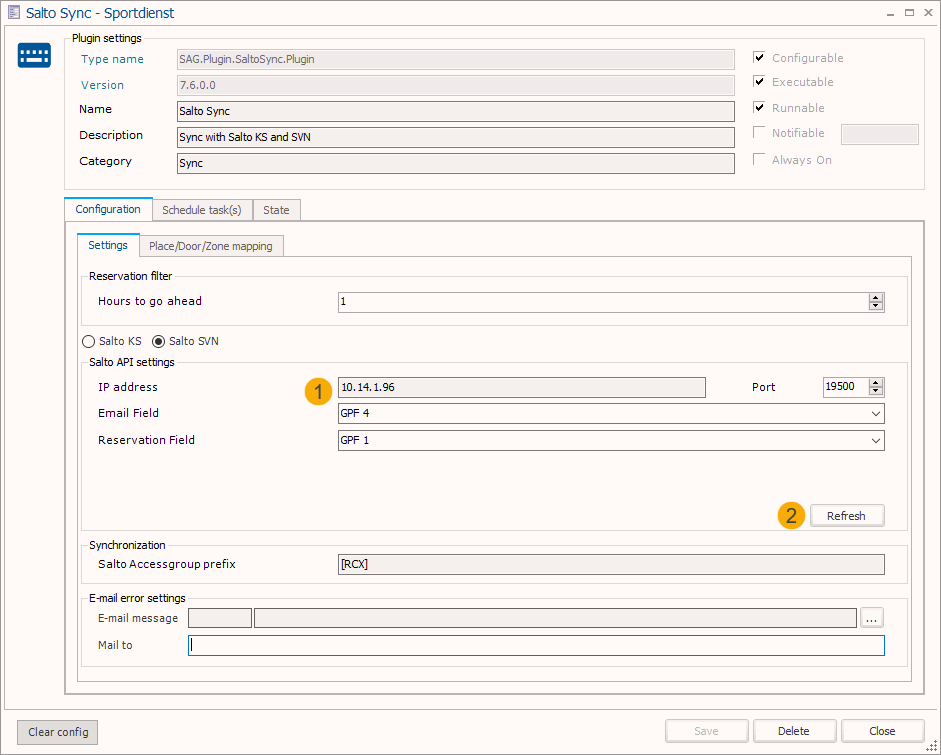This screenshot has height=755, width=941.
Task: Click the orange step 2 marker
Action: [791, 516]
